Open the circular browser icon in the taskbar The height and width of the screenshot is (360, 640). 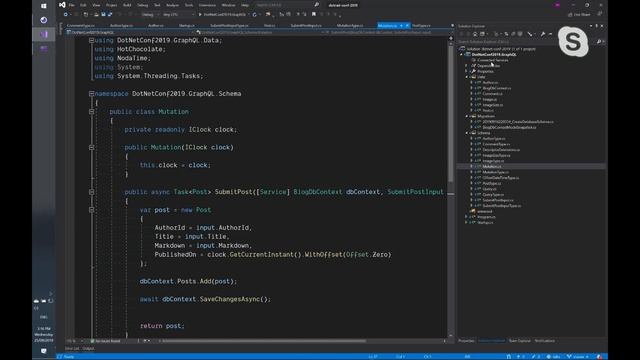(x=44, y=20)
